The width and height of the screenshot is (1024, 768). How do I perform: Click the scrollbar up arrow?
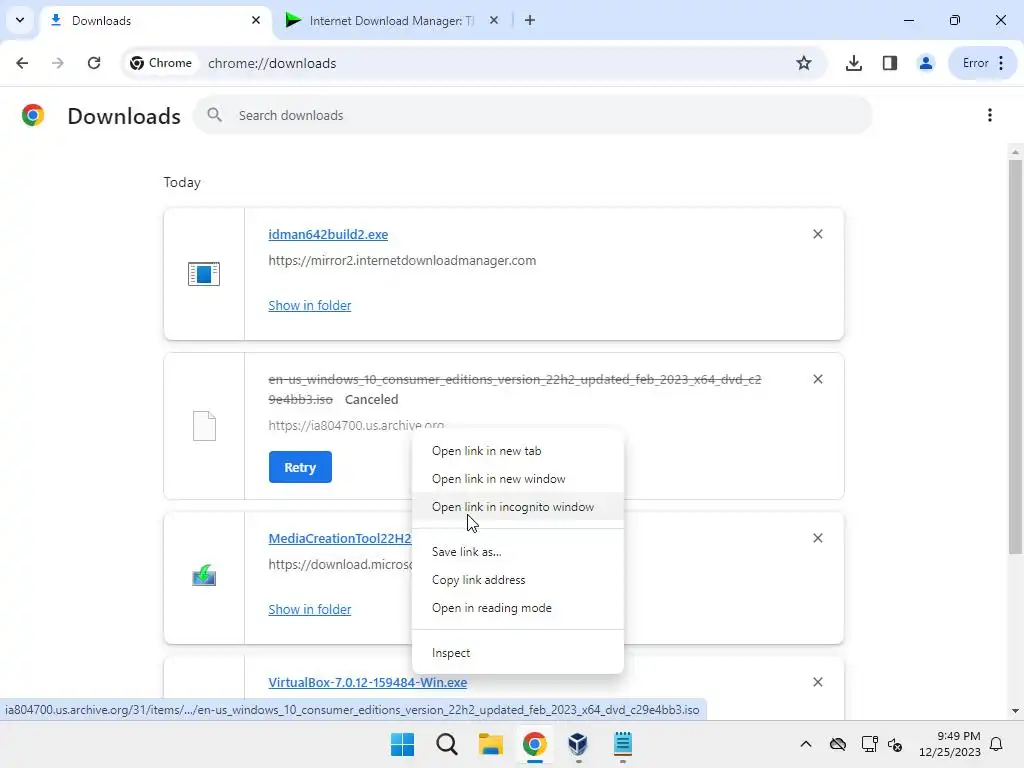point(1015,152)
